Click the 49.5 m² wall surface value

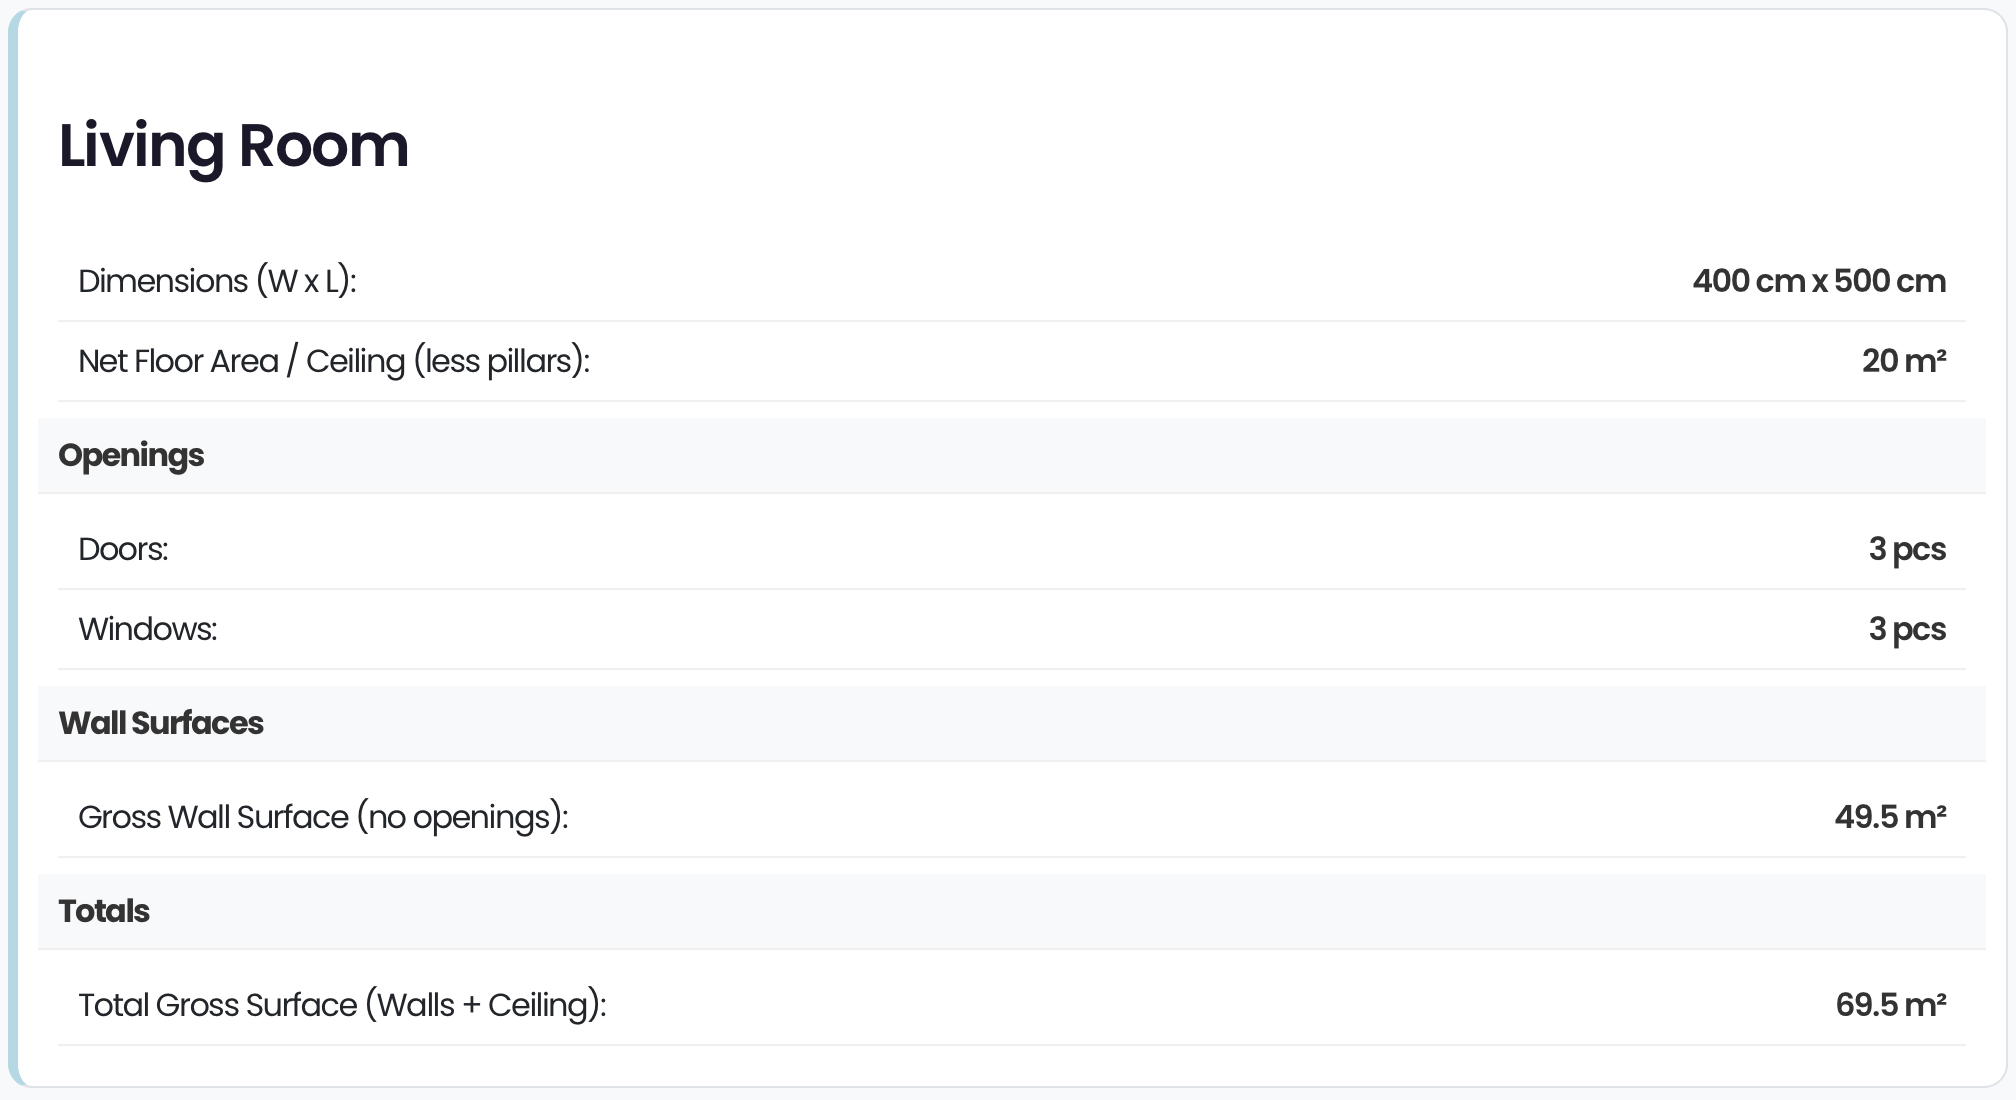pos(1890,817)
